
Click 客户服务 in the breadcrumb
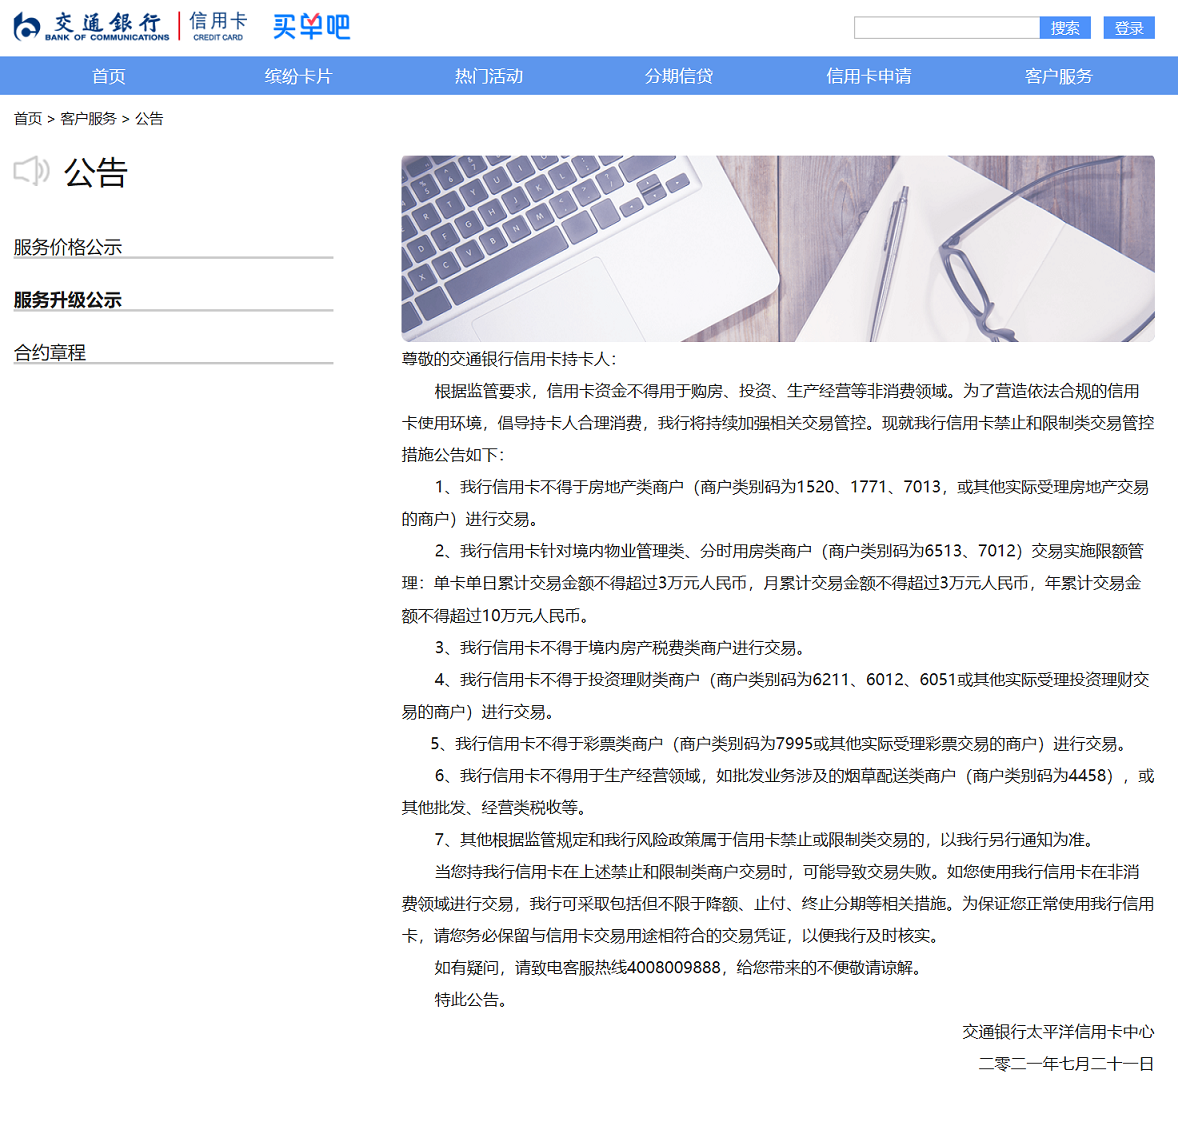[x=89, y=119]
